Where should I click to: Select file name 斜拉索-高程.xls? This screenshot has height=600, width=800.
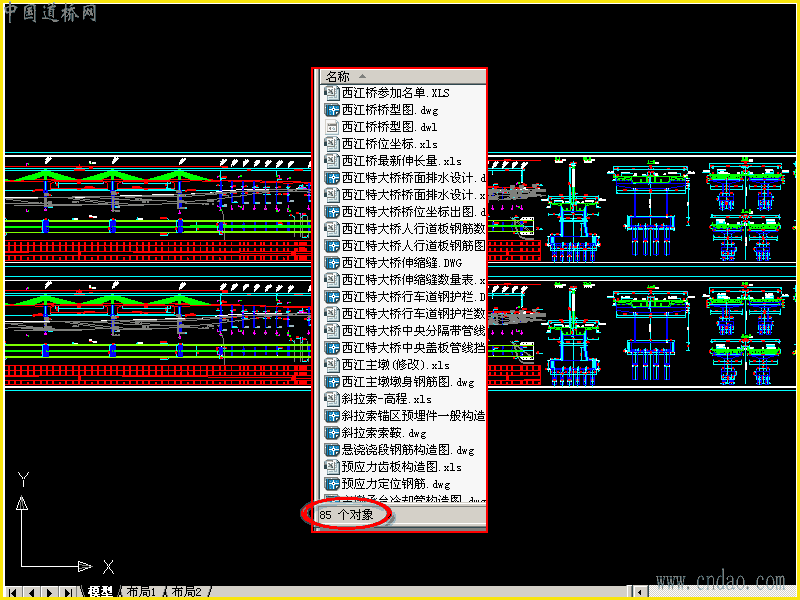coord(387,399)
